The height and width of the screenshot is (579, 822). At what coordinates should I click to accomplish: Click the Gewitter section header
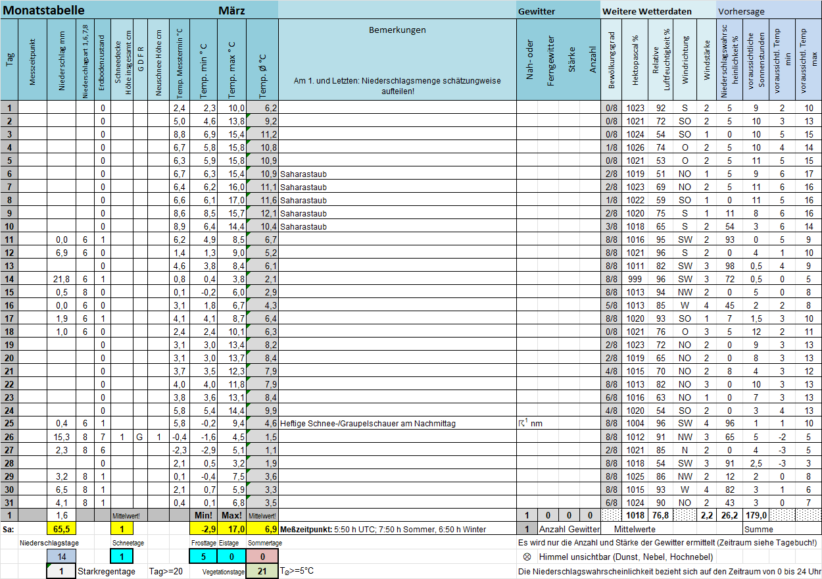[x=537, y=9]
